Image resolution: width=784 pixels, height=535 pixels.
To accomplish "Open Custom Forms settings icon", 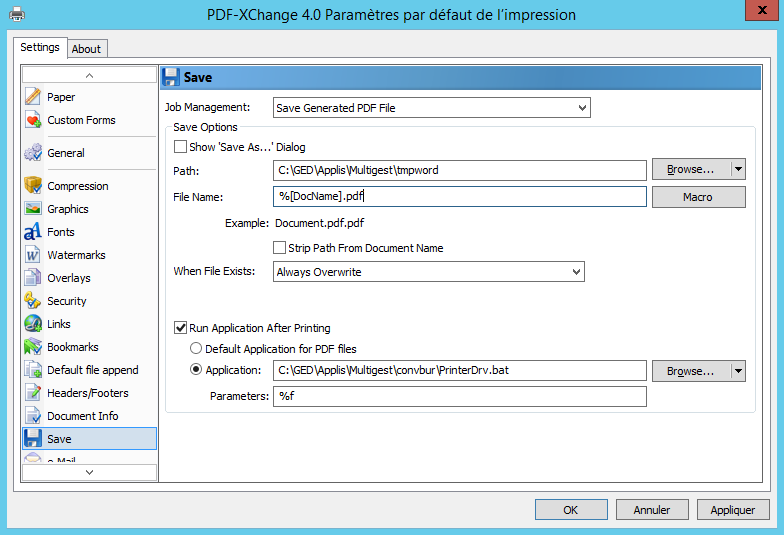I will [x=32, y=120].
